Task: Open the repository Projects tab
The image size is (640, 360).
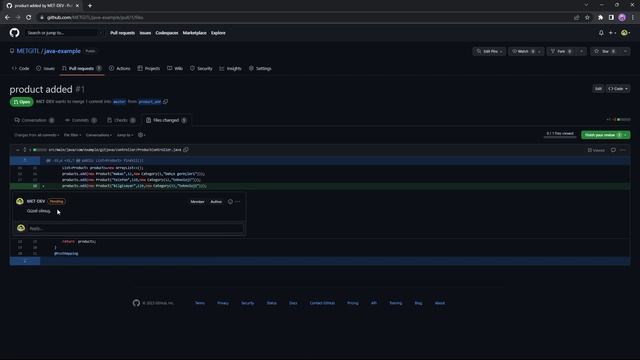Action: pos(149,69)
